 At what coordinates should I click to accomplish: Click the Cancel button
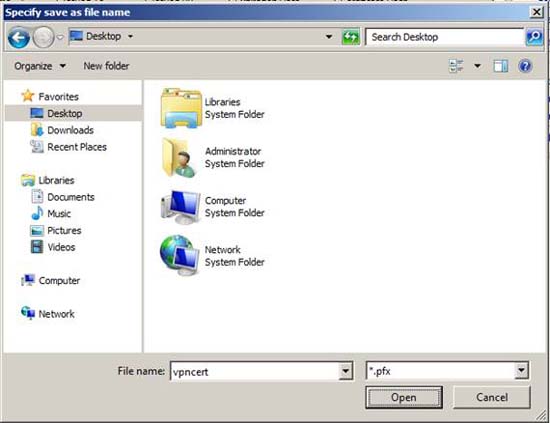(492, 397)
